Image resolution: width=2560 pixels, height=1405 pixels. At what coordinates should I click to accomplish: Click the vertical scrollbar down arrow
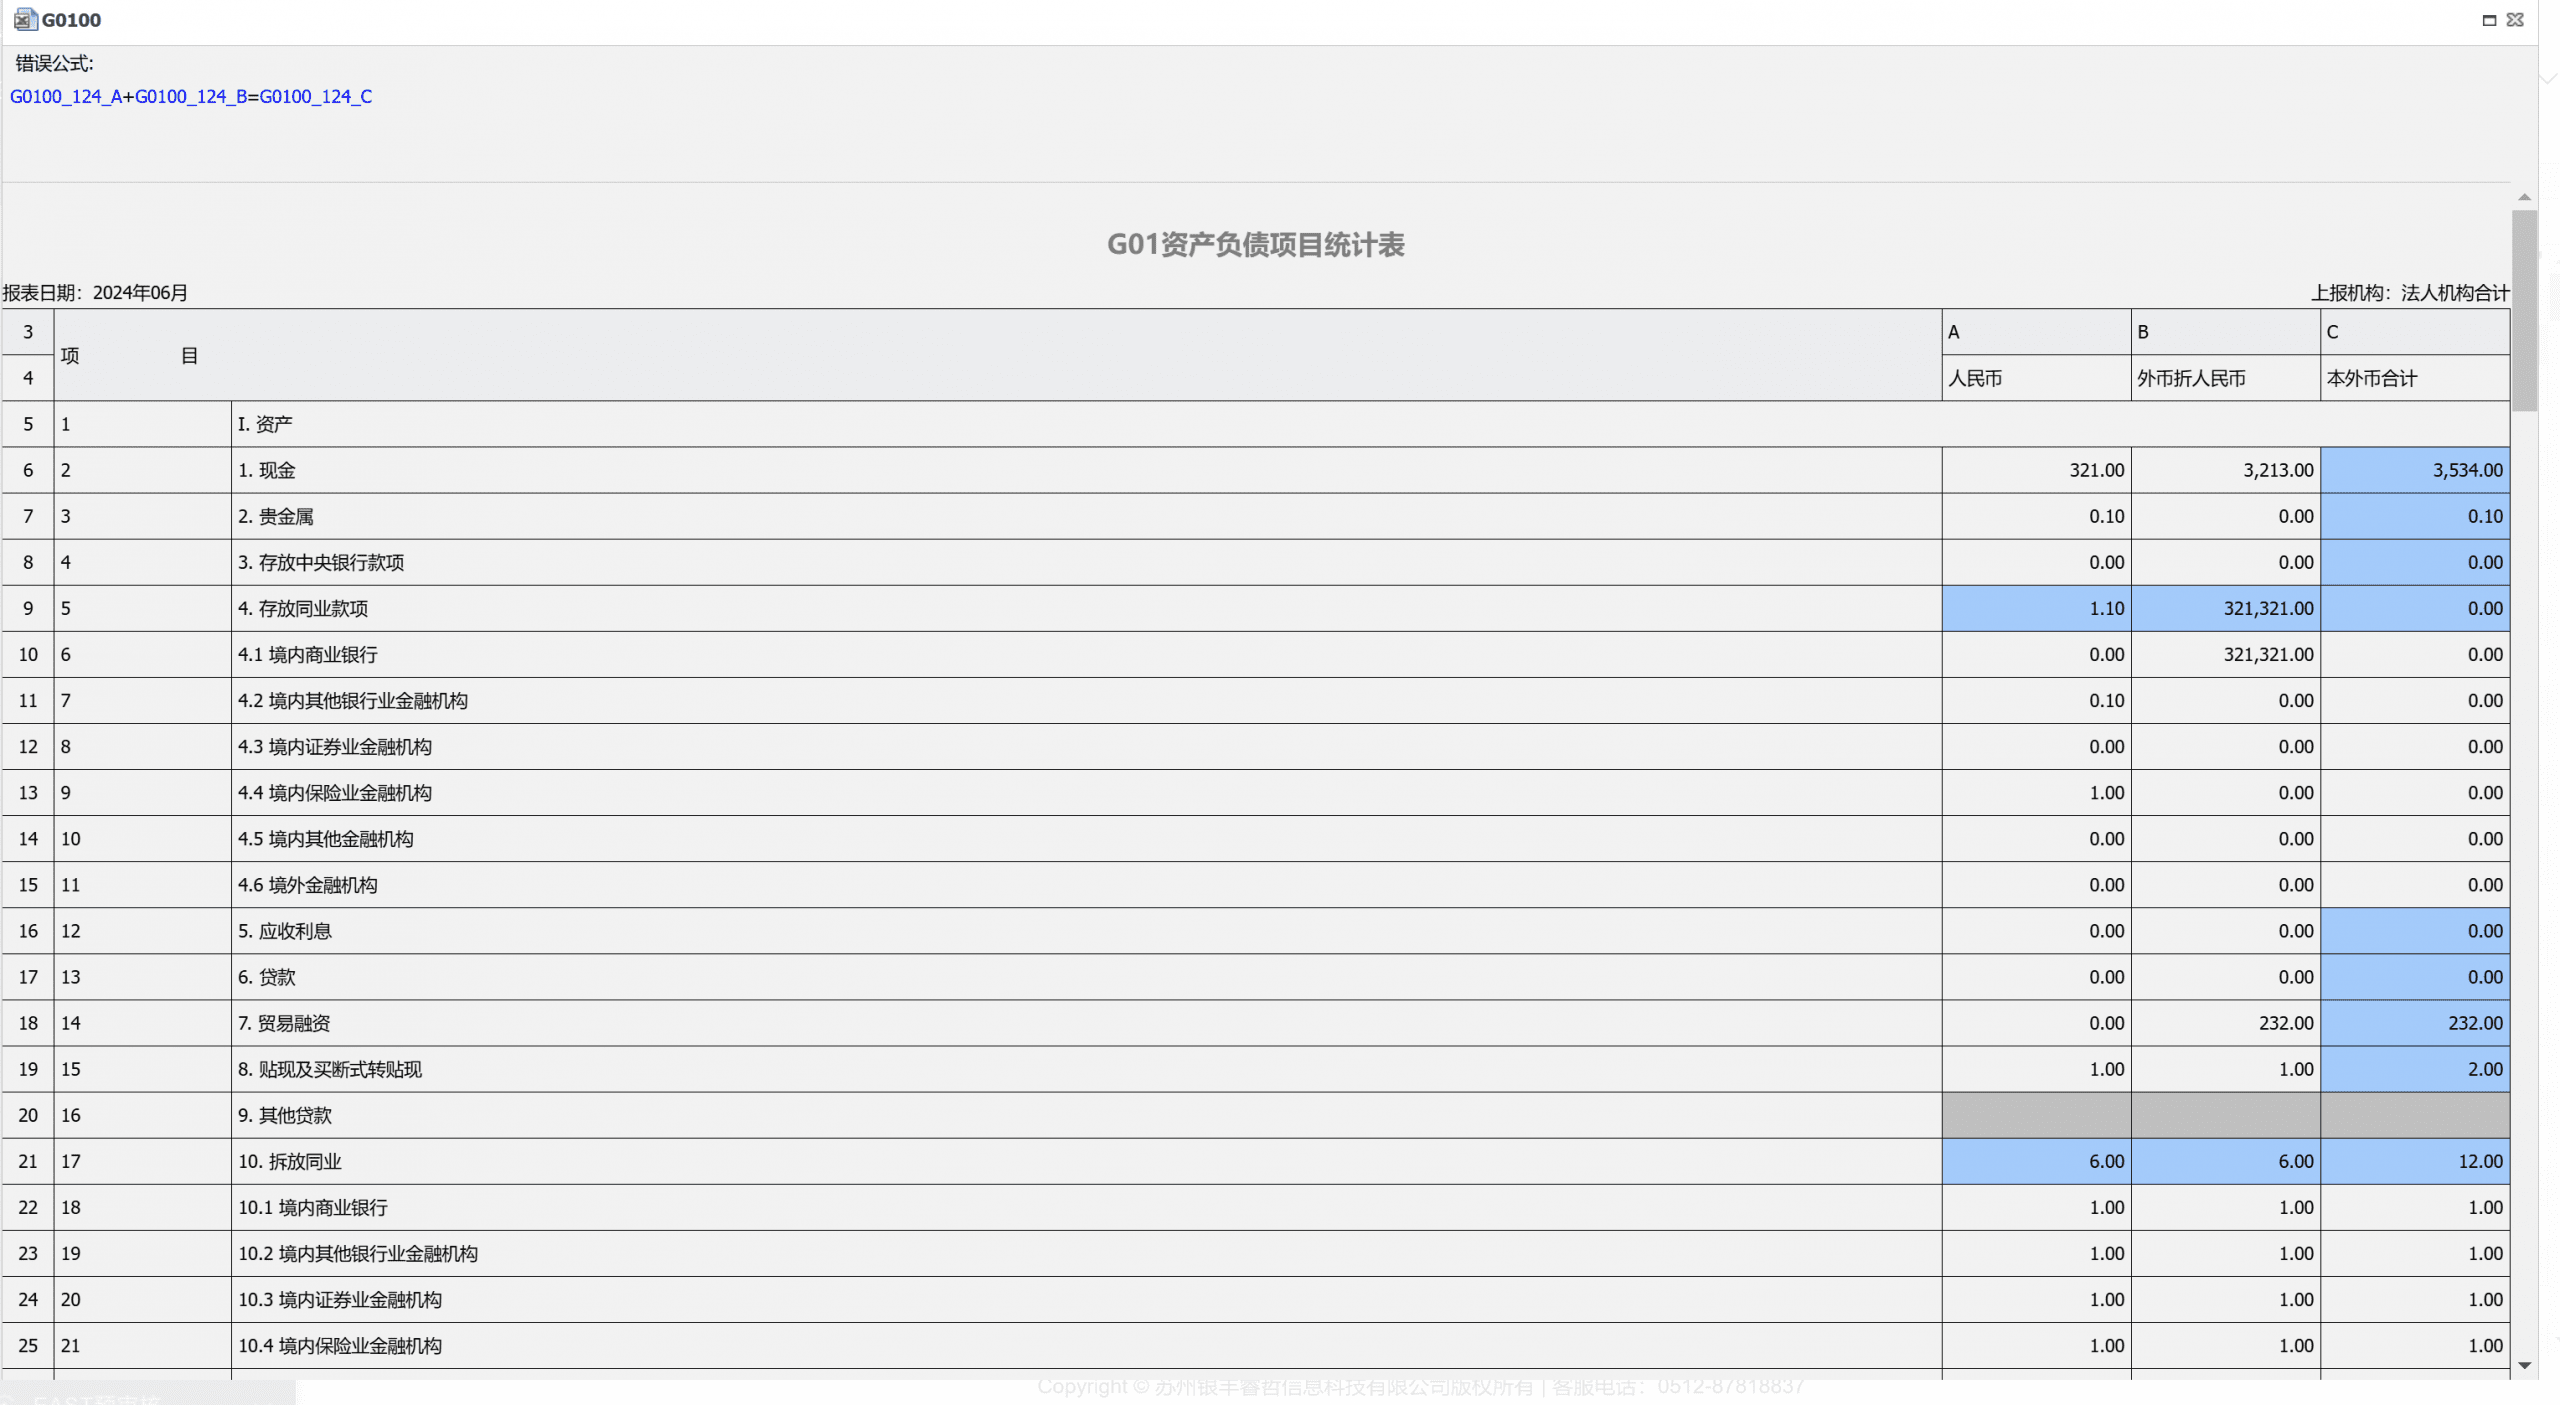pos(2524,1365)
